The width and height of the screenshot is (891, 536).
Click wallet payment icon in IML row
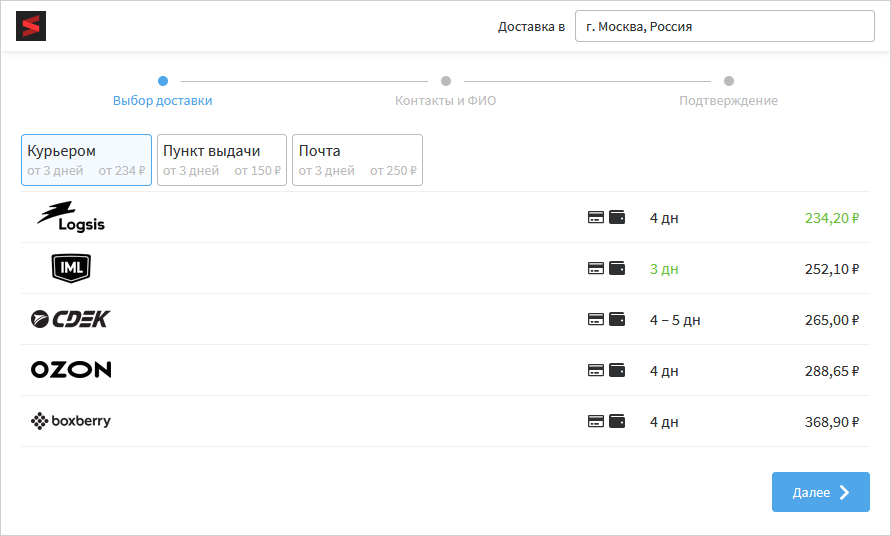617,268
